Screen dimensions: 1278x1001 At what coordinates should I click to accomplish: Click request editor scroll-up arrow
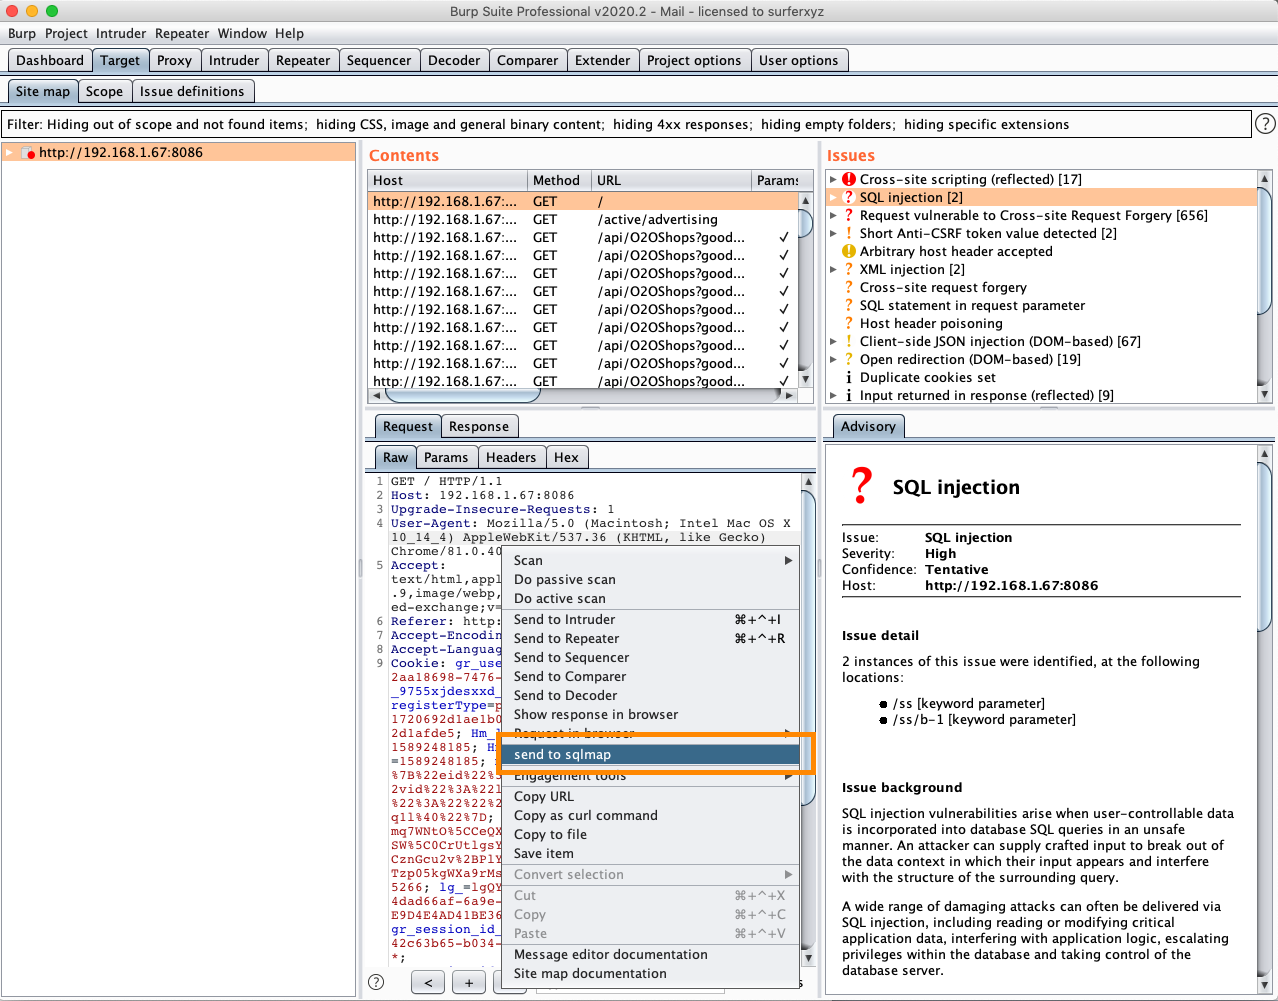click(809, 482)
